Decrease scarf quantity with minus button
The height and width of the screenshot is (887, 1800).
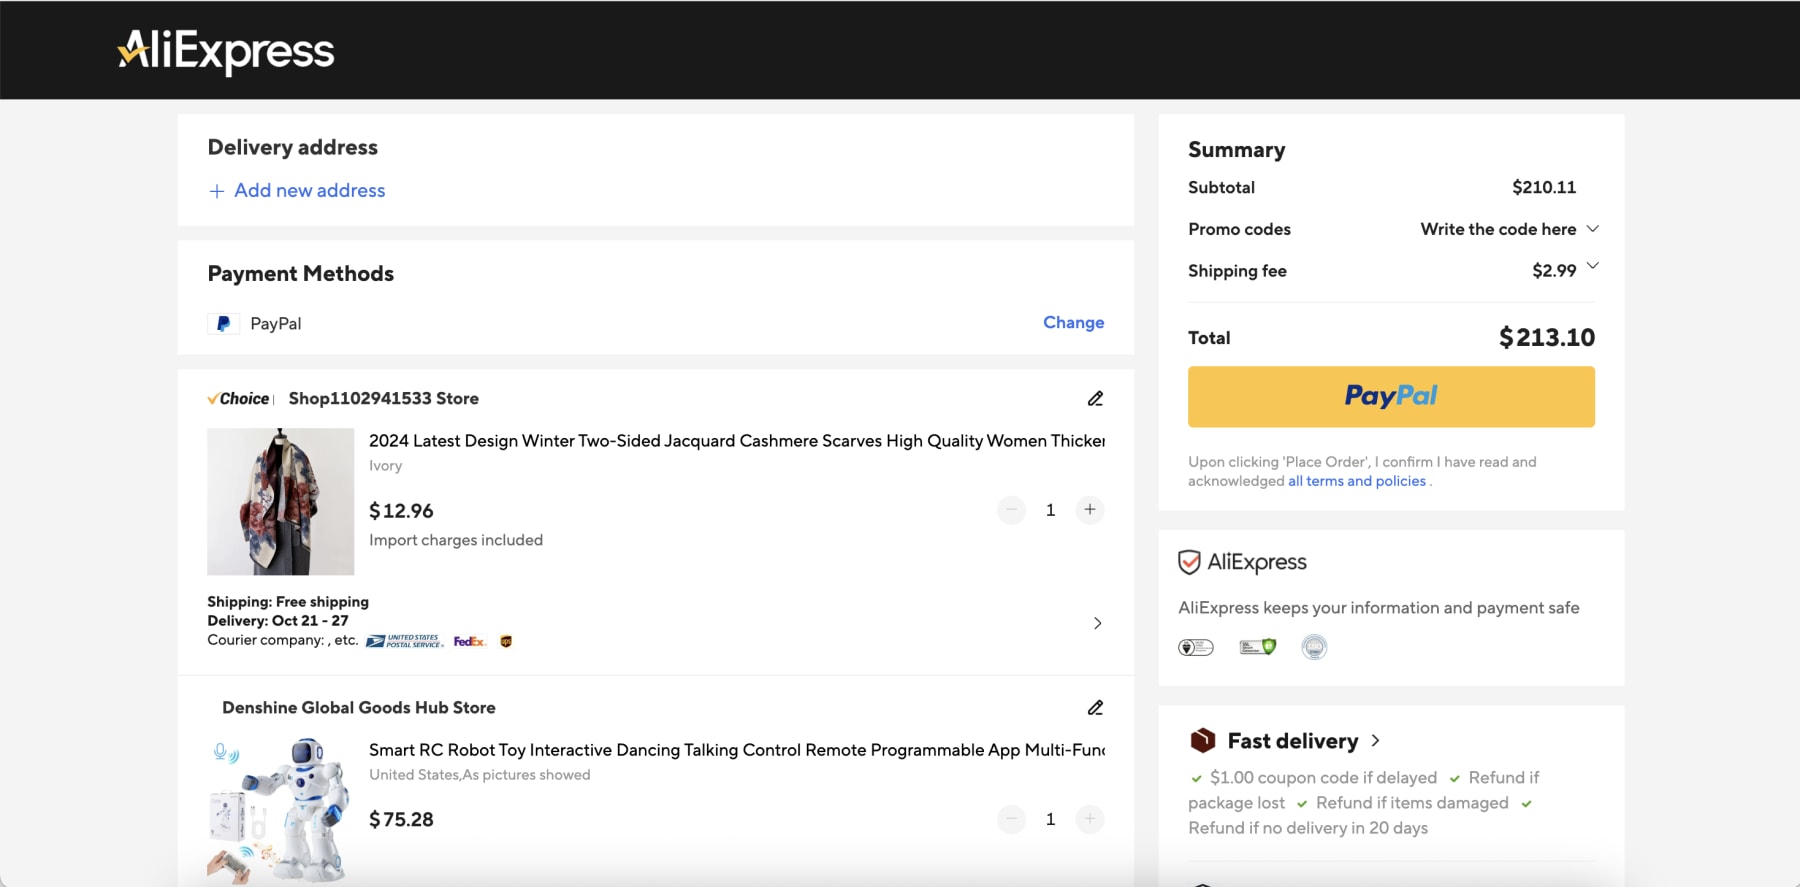(x=1011, y=510)
